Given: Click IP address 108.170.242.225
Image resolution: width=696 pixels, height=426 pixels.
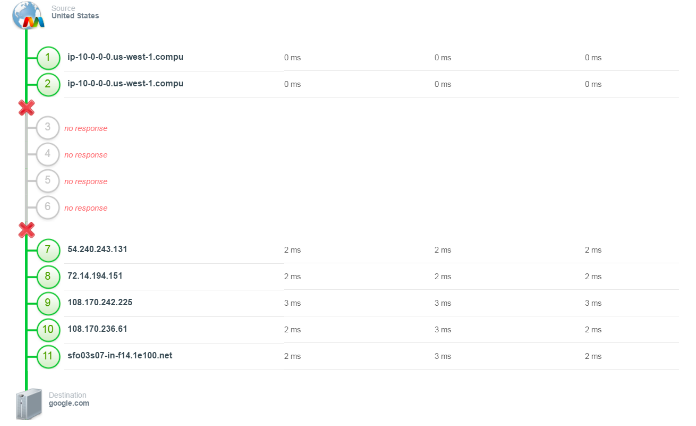Looking at the screenshot, I should (x=100, y=302).
